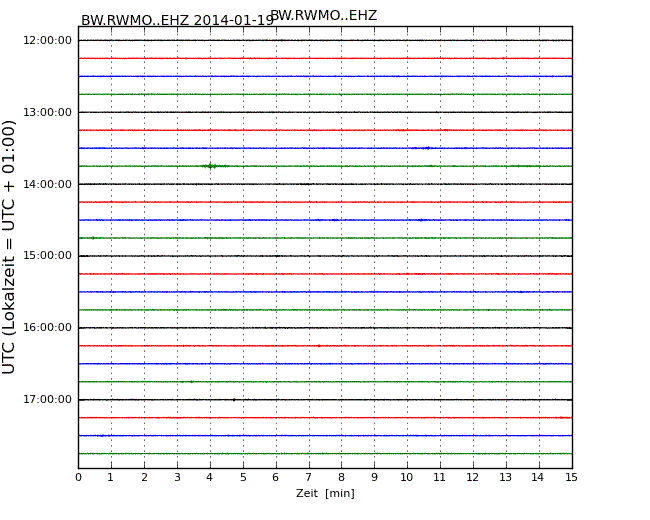Select the 15:00:00 time label
Screen dimensions: 650x520
(48, 255)
